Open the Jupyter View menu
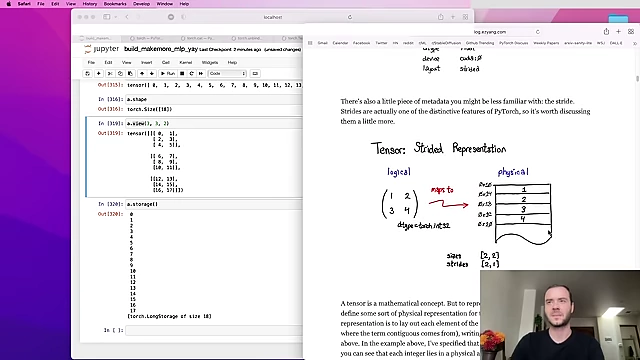The height and width of the screenshot is (360, 640). point(127,62)
